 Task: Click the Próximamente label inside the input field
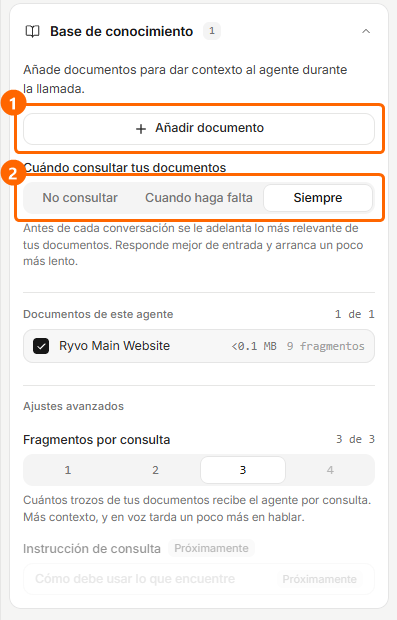pos(319,579)
